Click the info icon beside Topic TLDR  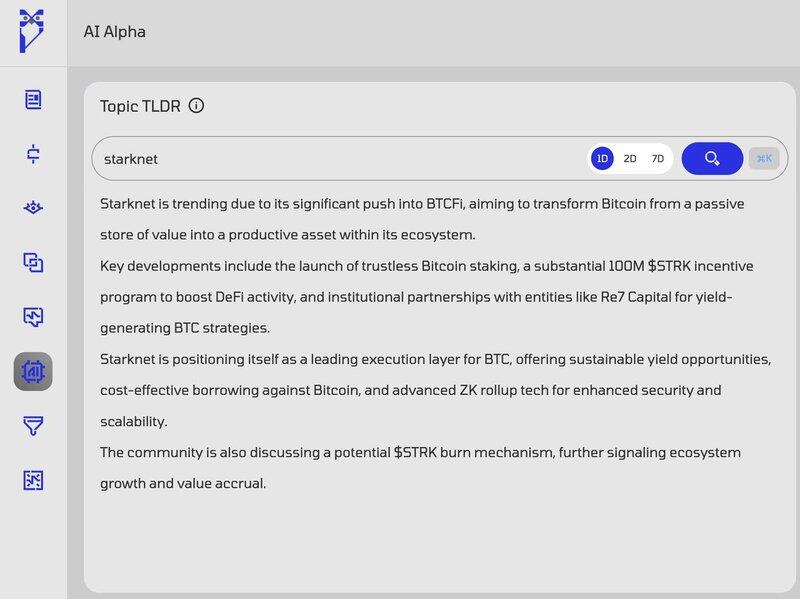(196, 106)
